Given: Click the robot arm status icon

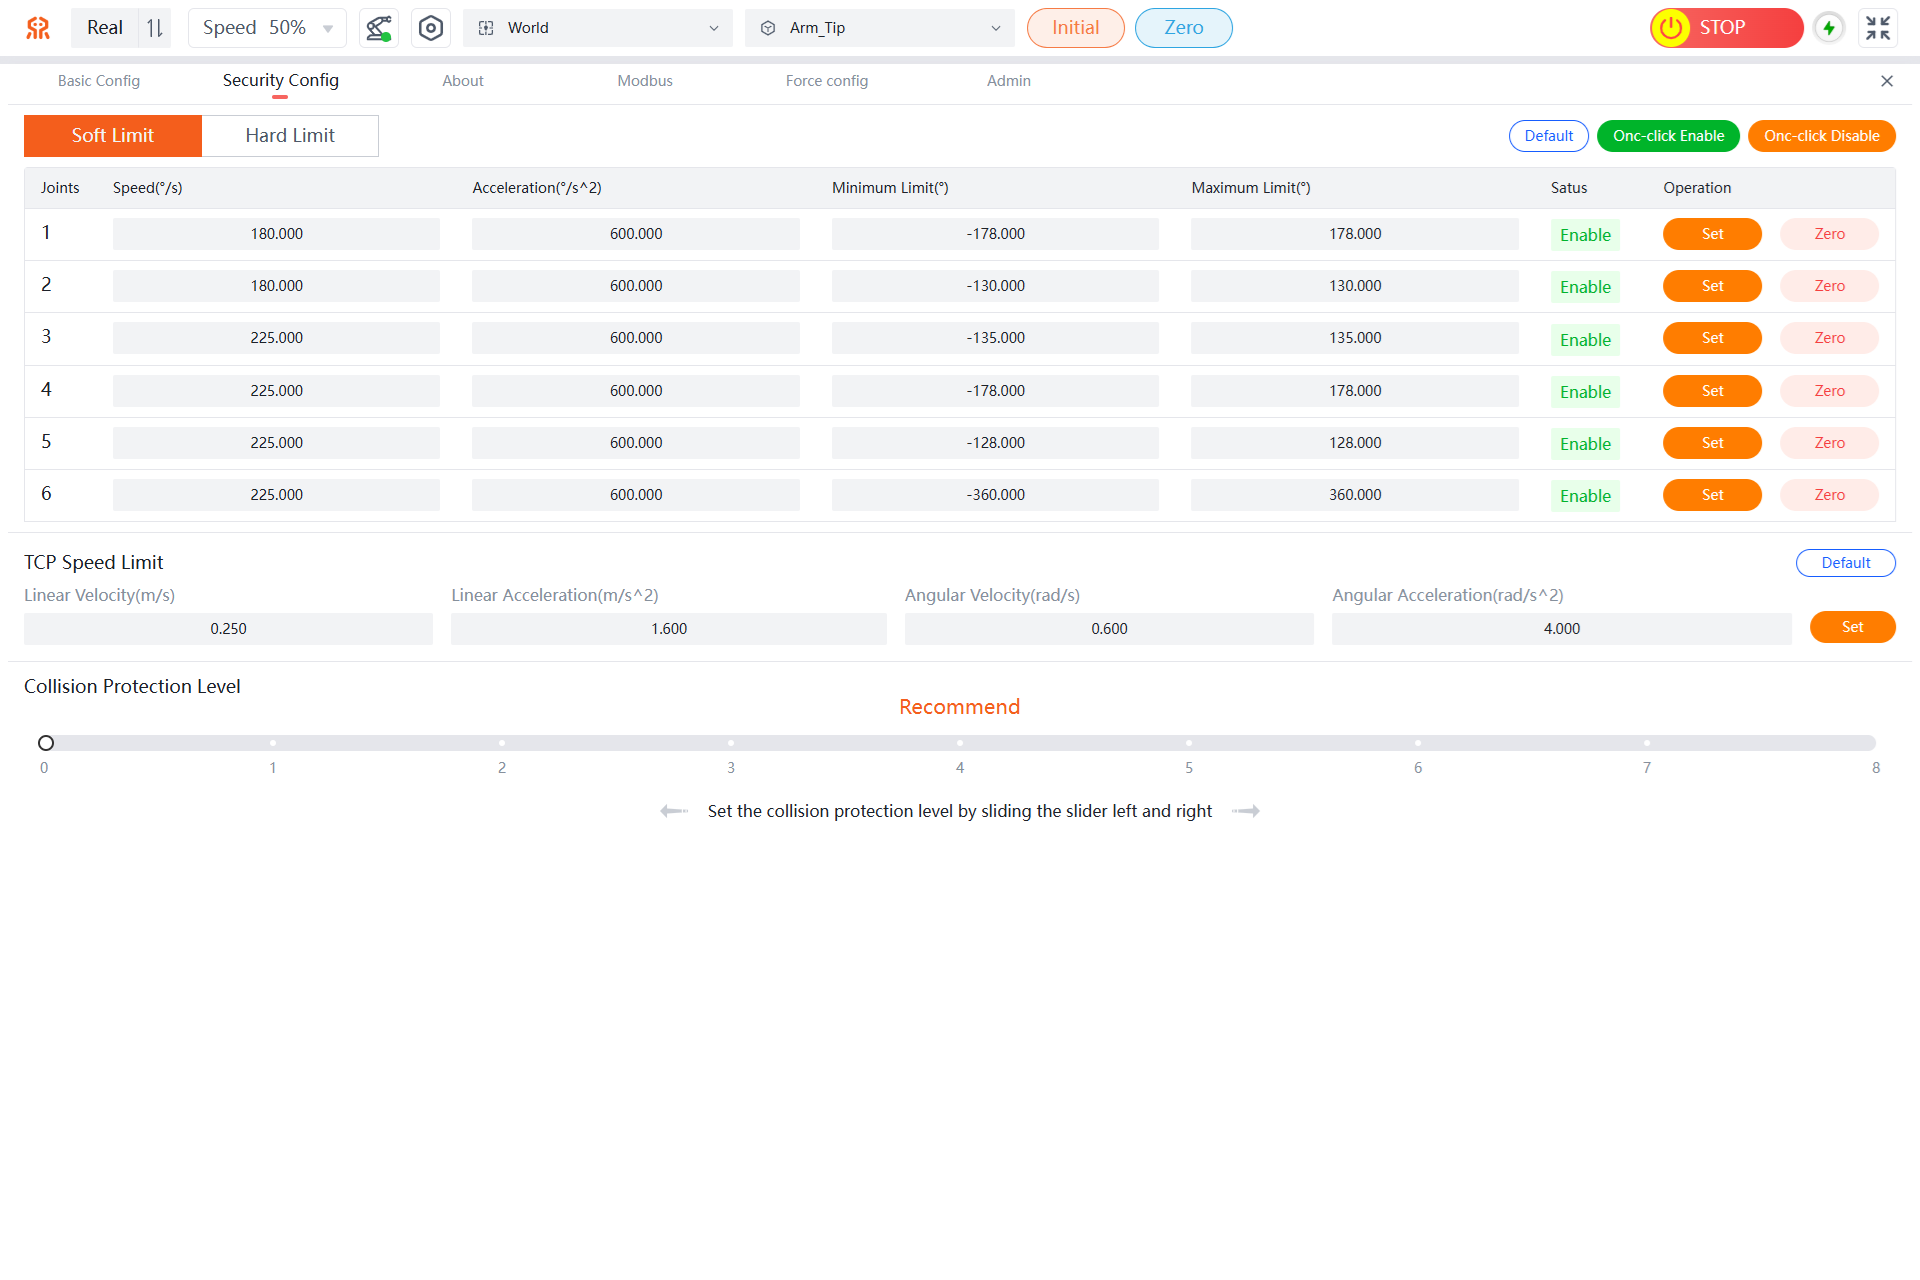Looking at the screenshot, I should tap(379, 28).
